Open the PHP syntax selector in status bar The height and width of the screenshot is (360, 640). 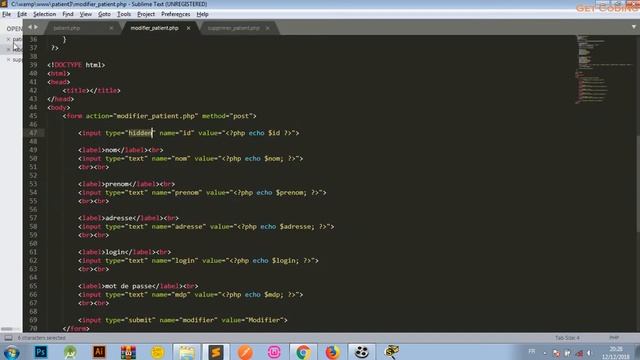coord(614,338)
